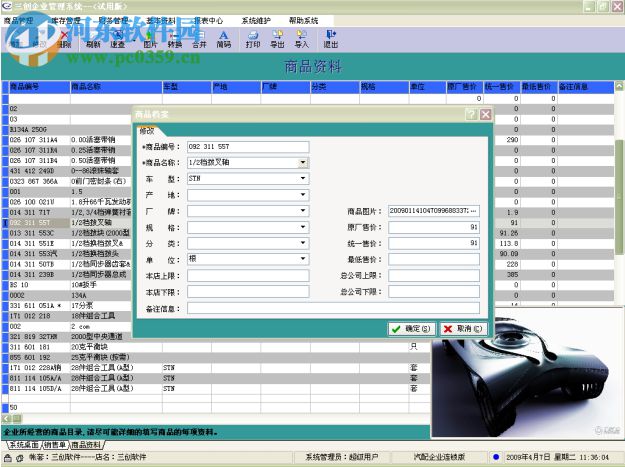Screen dimensions: 625x467
Task: Click the 最低售价 input field
Action: click(434, 259)
